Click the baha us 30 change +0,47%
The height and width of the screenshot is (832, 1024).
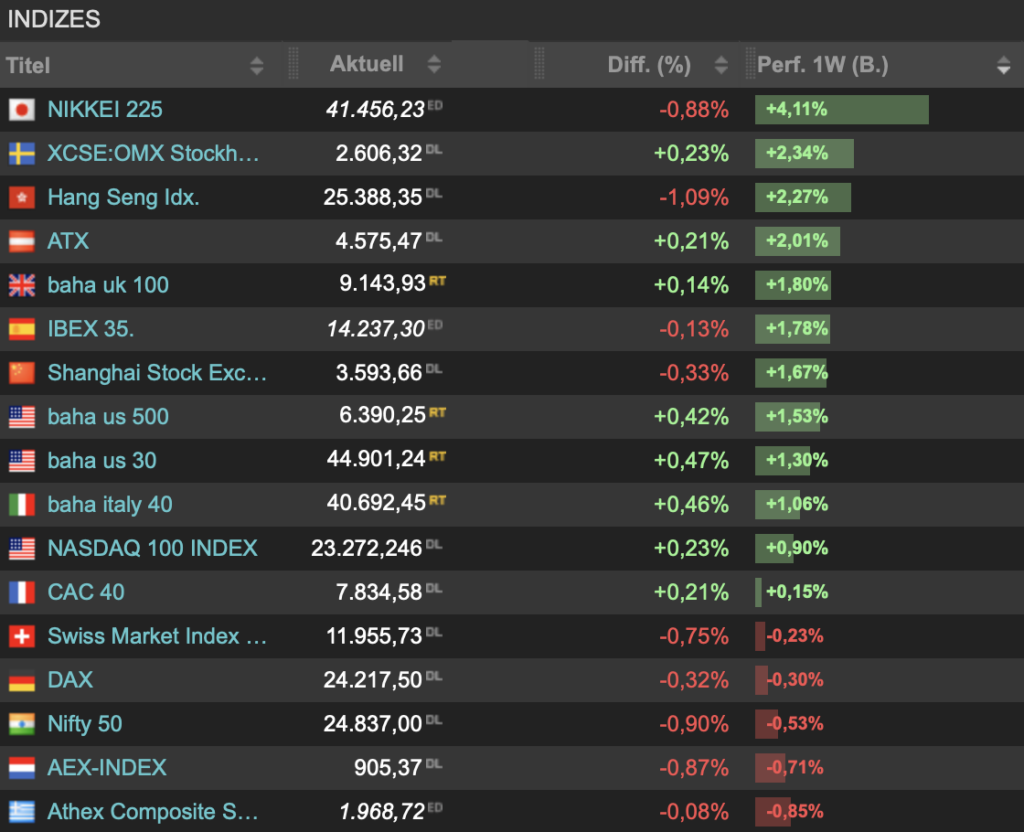(x=692, y=460)
